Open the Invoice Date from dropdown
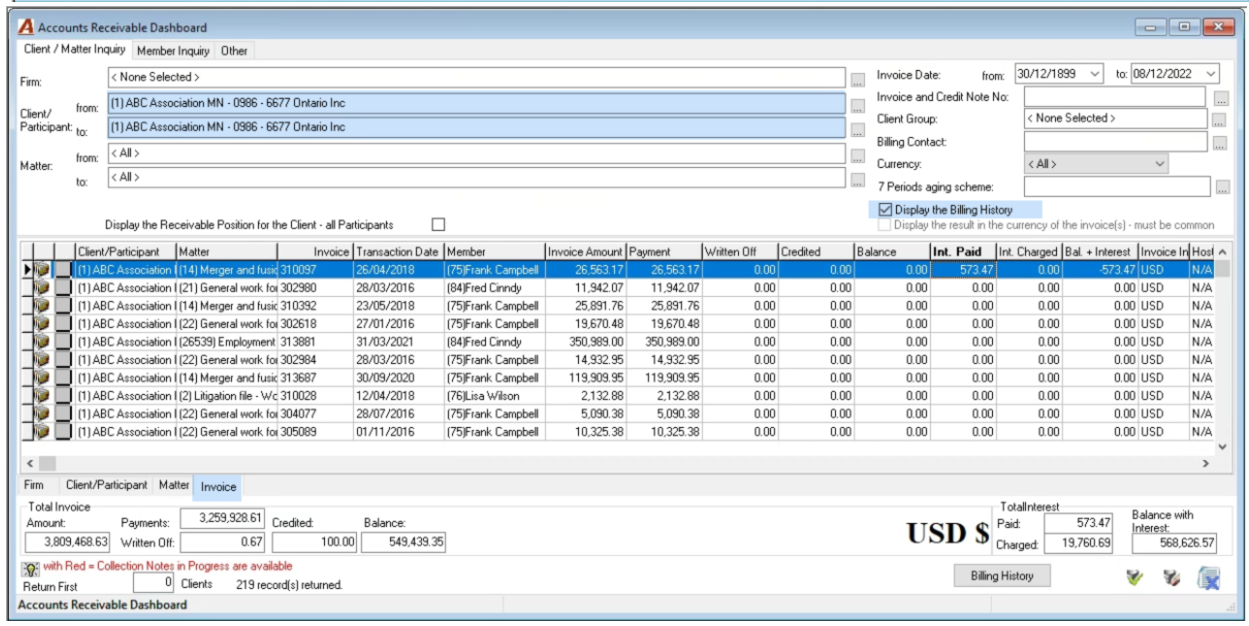The height and width of the screenshot is (626, 1249). (1093, 74)
